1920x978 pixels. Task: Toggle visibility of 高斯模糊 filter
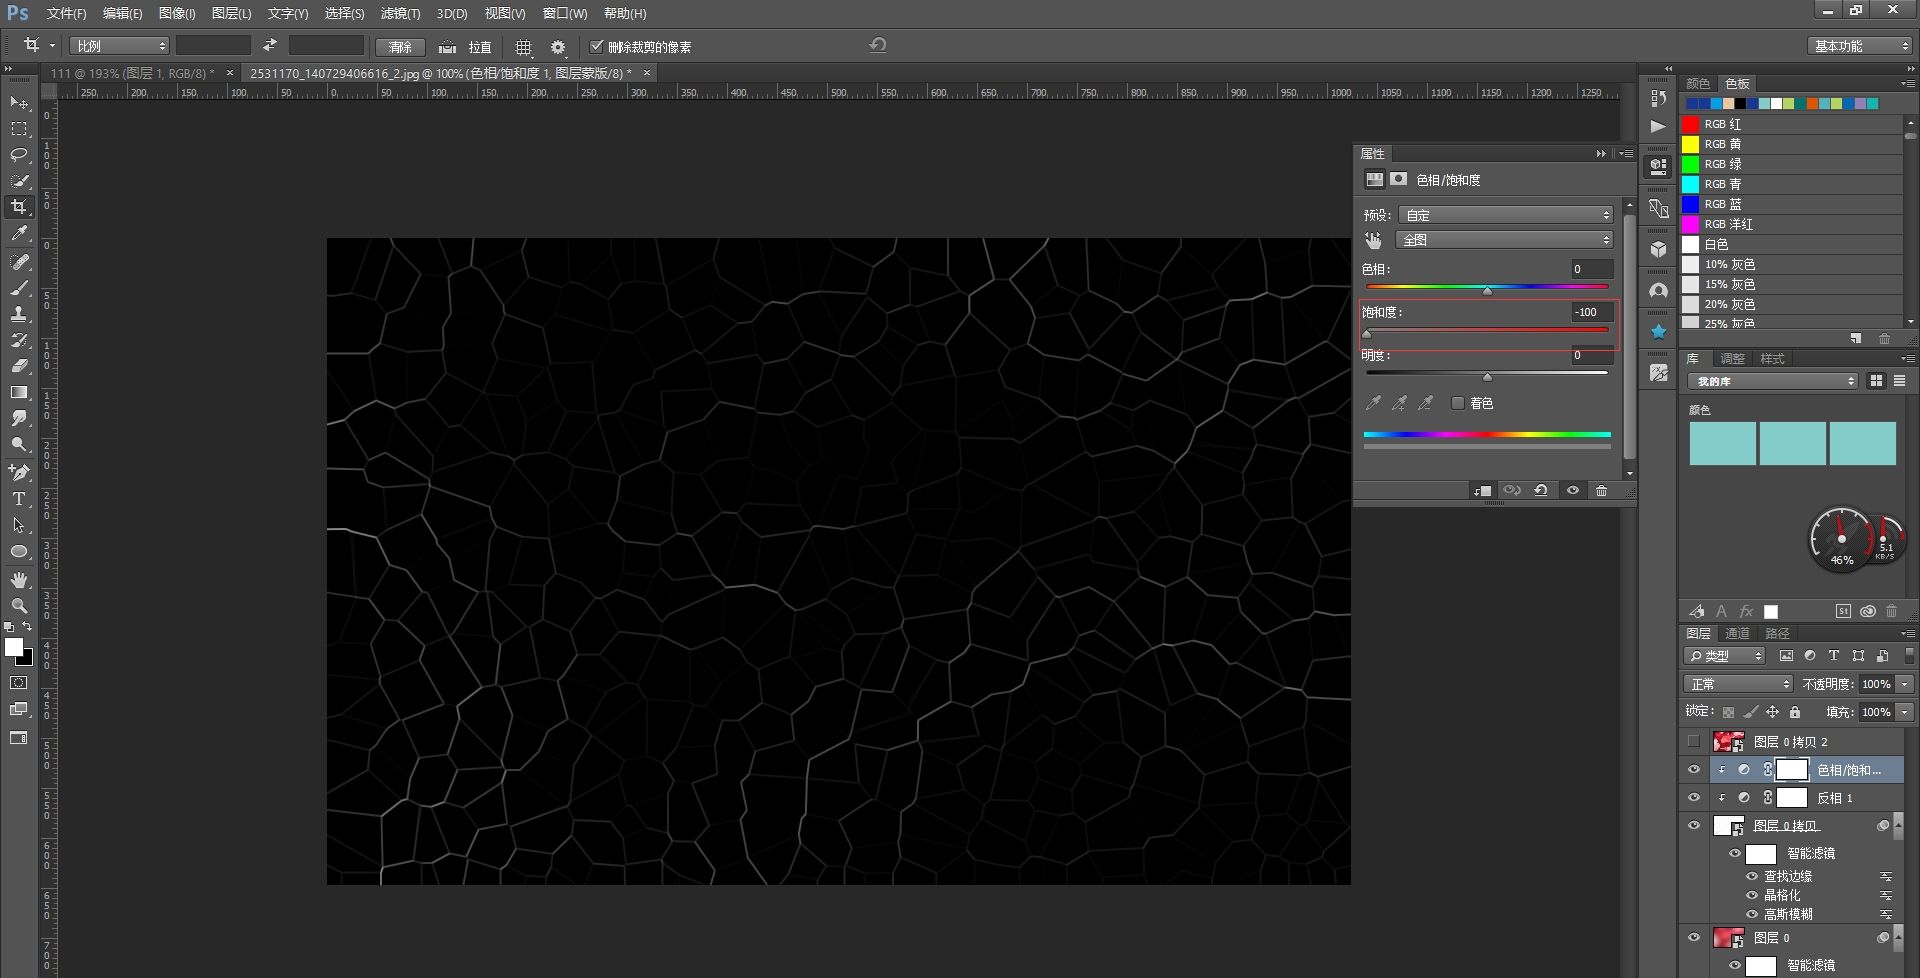(1752, 914)
